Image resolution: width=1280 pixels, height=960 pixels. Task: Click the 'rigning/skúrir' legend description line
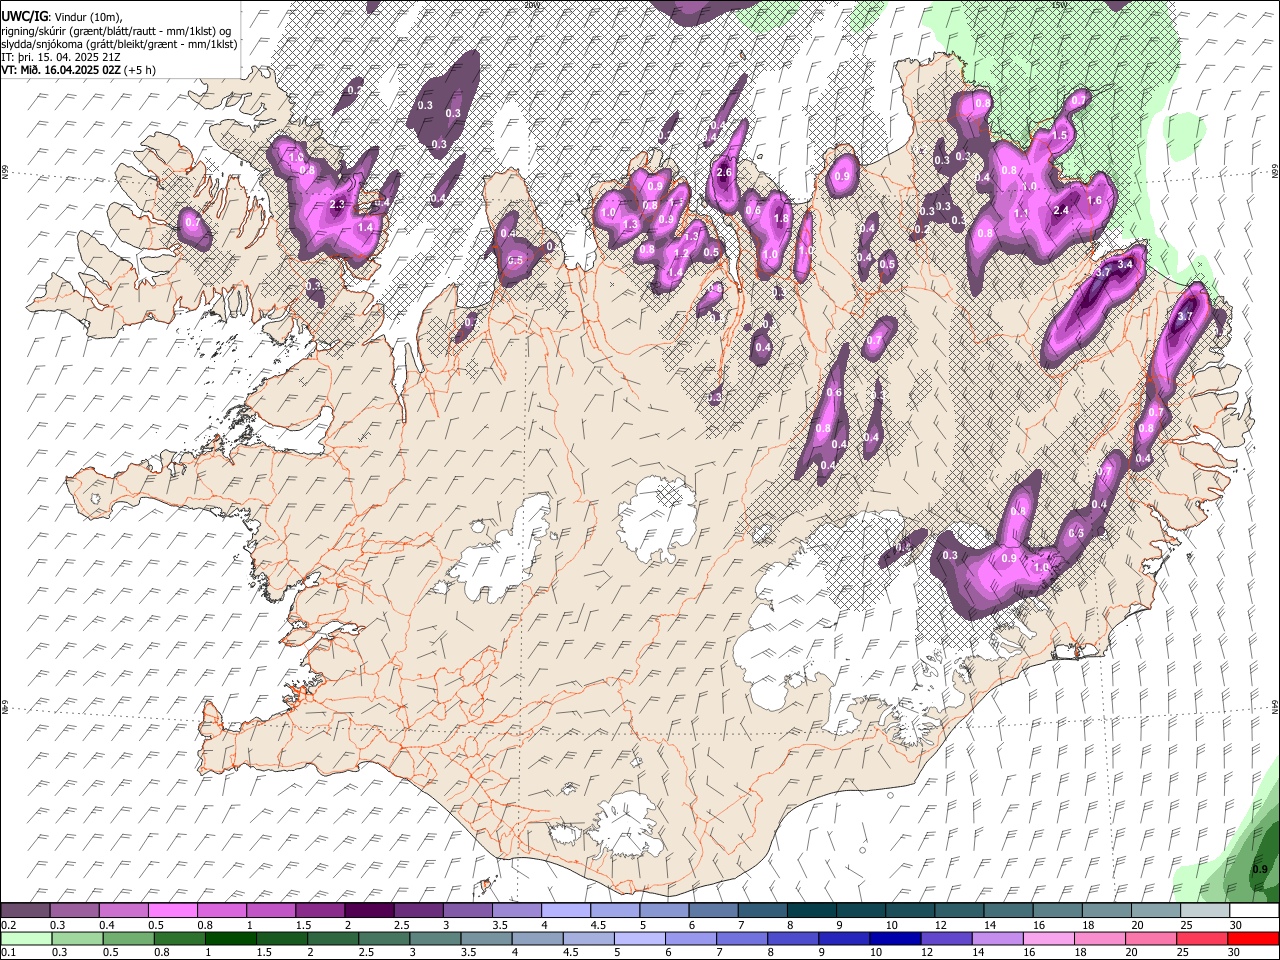pyautogui.click(x=117, y=30)
